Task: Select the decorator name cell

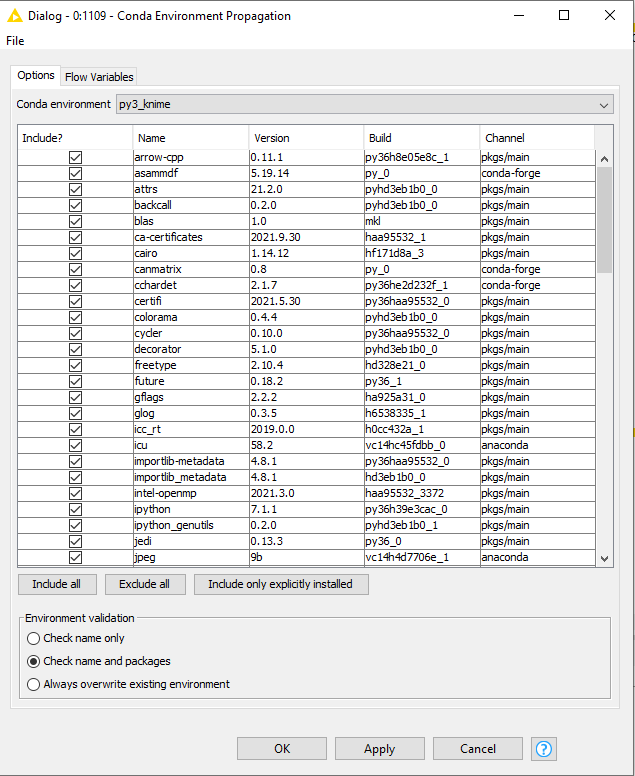Action: (x=191, y=349)
